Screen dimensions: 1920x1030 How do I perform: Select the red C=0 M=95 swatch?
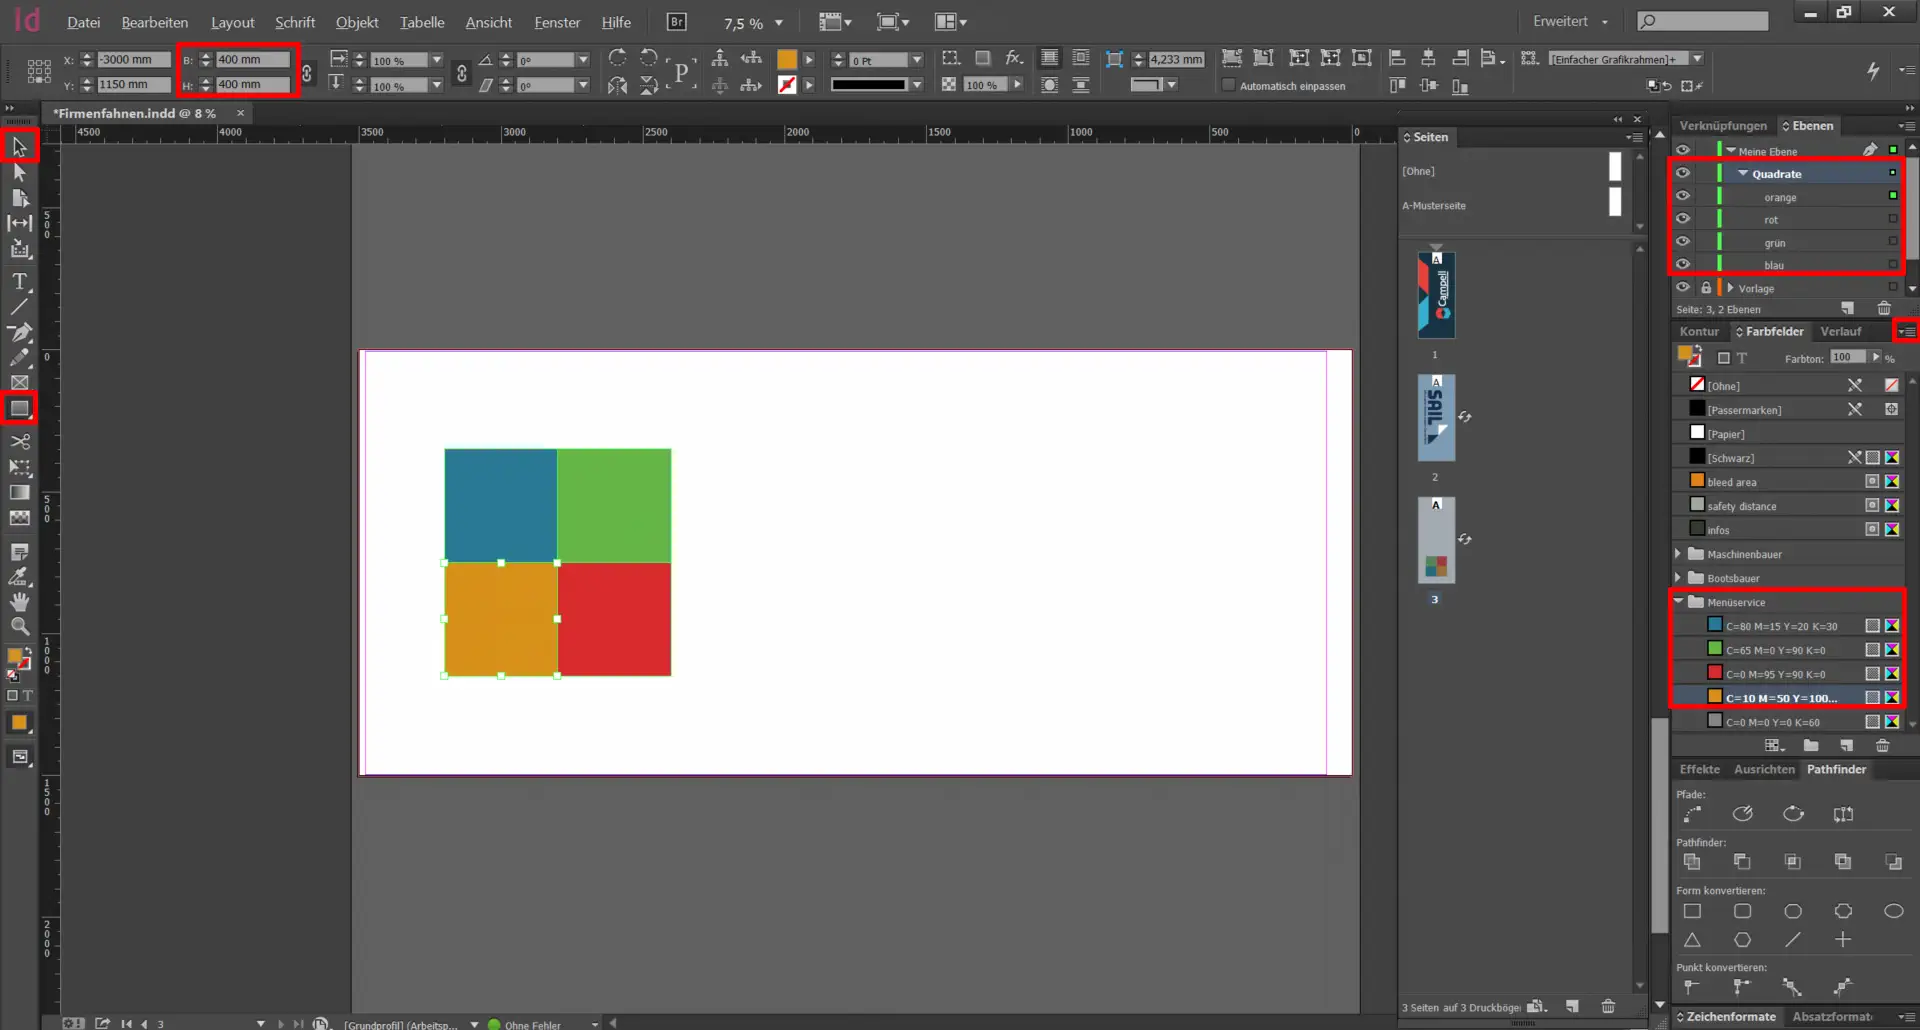coord(1774,674)
